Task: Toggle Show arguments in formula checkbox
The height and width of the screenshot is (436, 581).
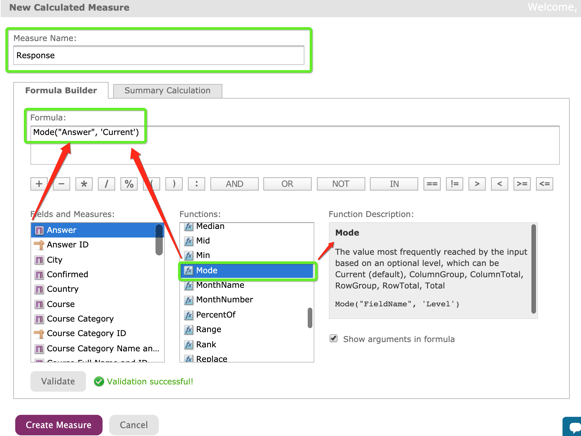Action: (x=333, y=339)
